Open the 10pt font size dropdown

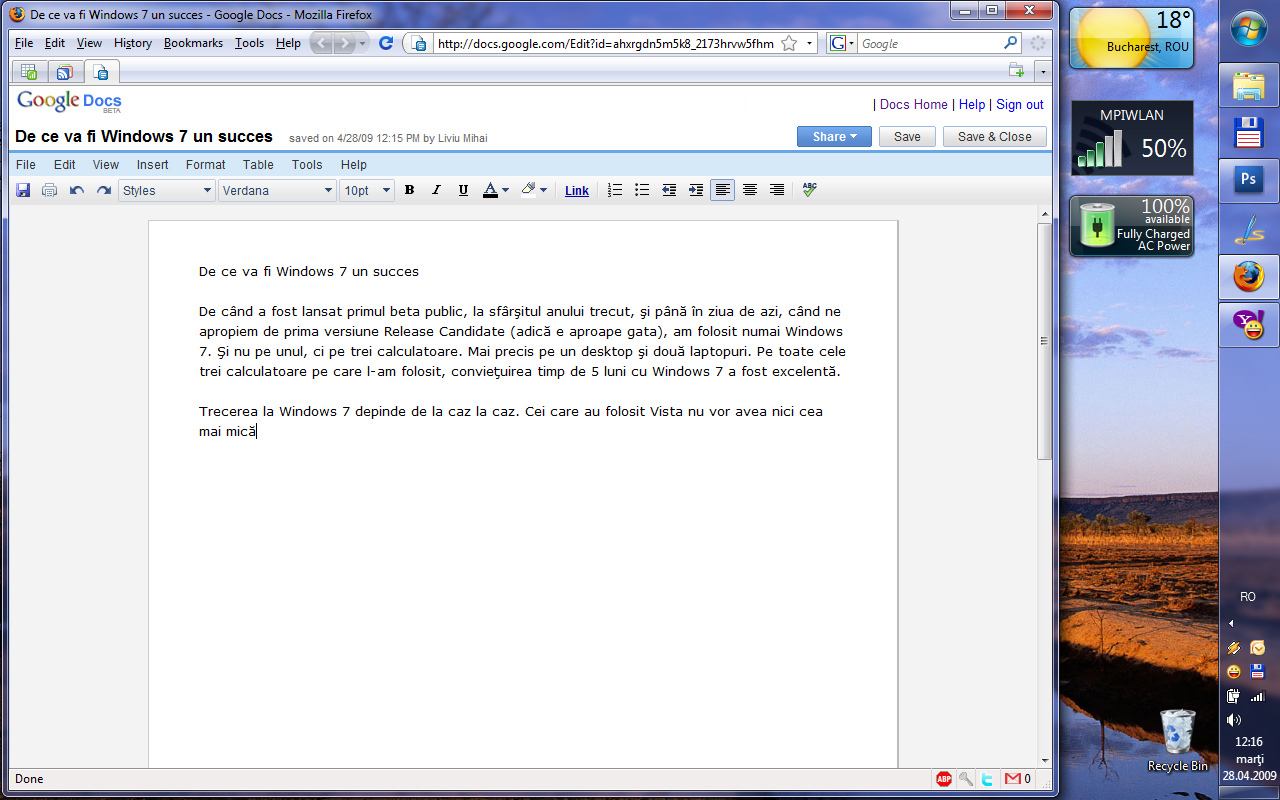coord(367,190)
